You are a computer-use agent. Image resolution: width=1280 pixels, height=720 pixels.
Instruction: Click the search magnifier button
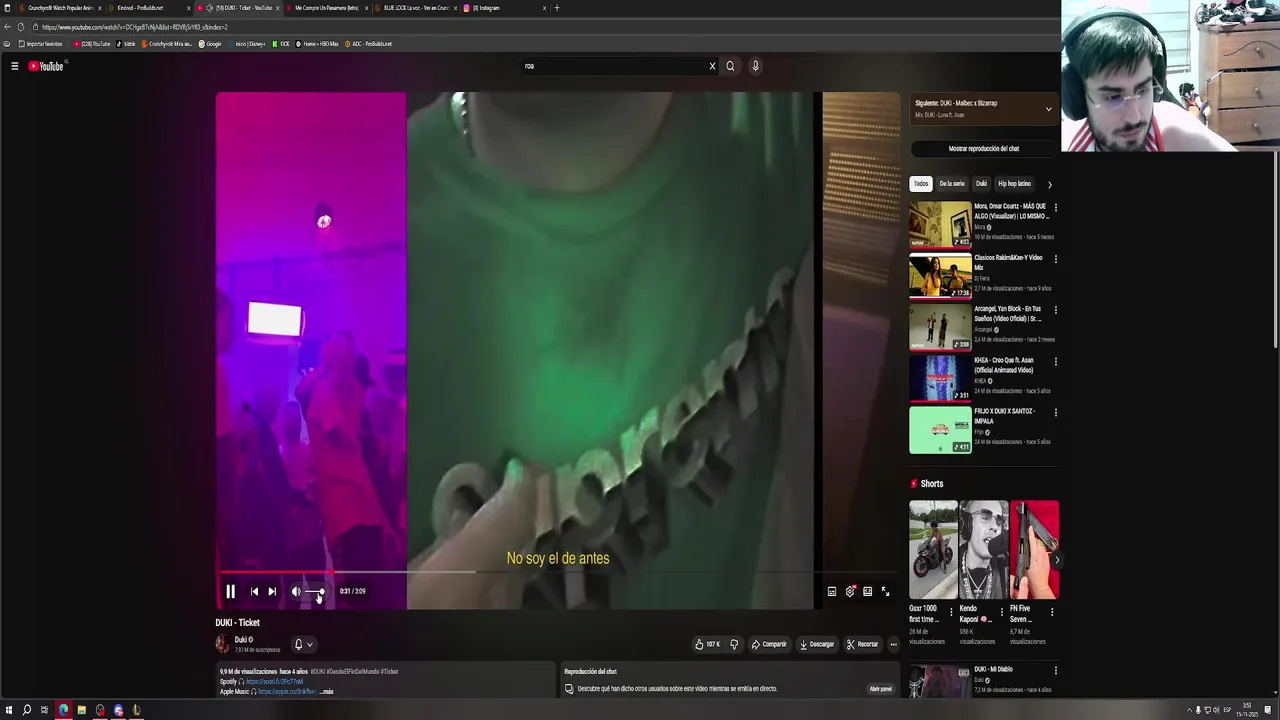pyautogui.click(x=730, y=66)
